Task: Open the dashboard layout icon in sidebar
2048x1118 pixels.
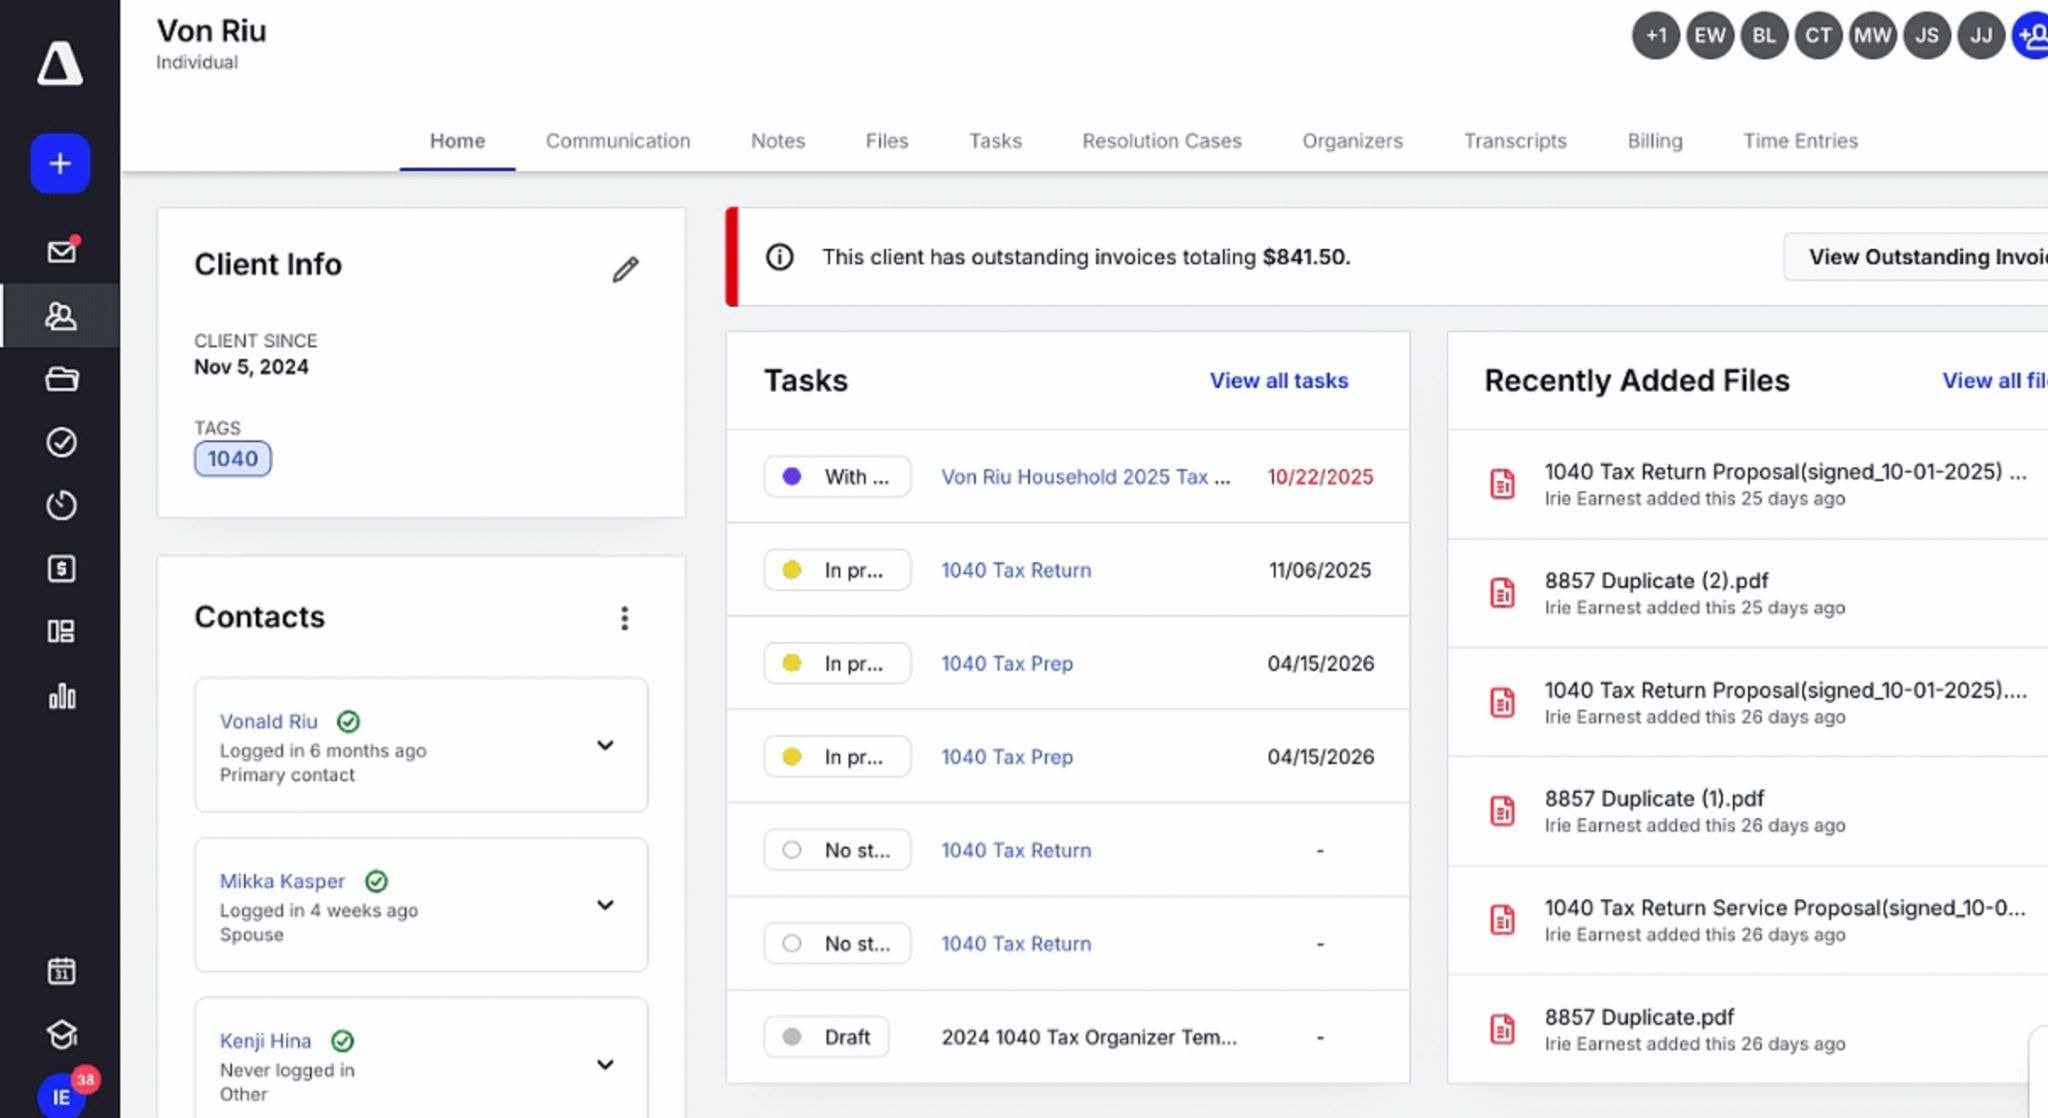Action: 61,631
